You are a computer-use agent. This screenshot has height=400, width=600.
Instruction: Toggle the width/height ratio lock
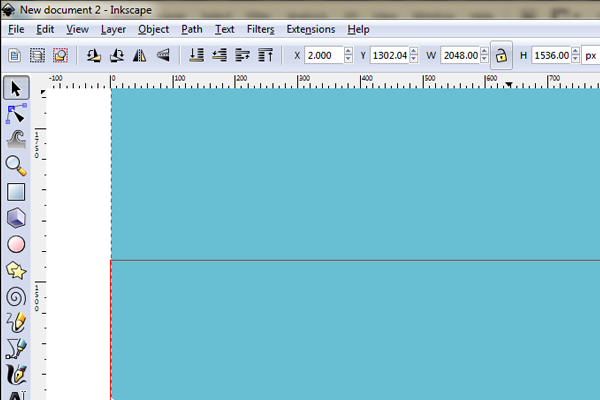[x=501, y=56]
